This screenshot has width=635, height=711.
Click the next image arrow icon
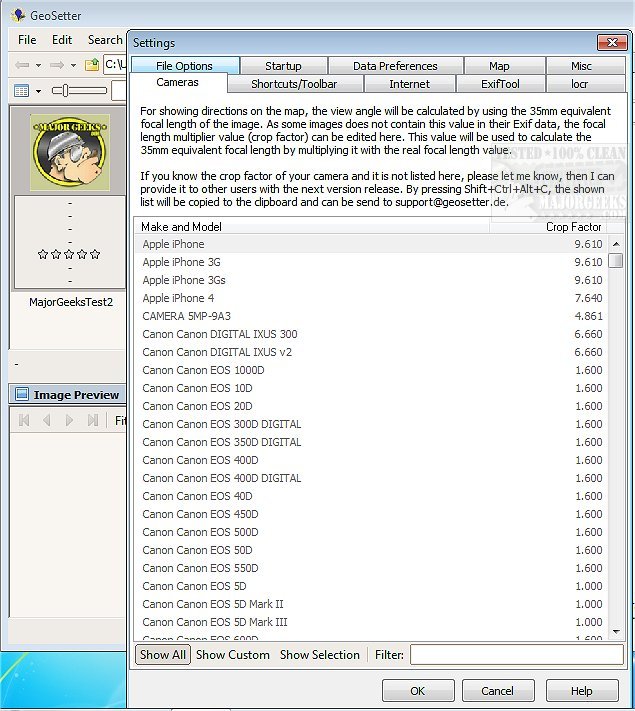(69, 420)
